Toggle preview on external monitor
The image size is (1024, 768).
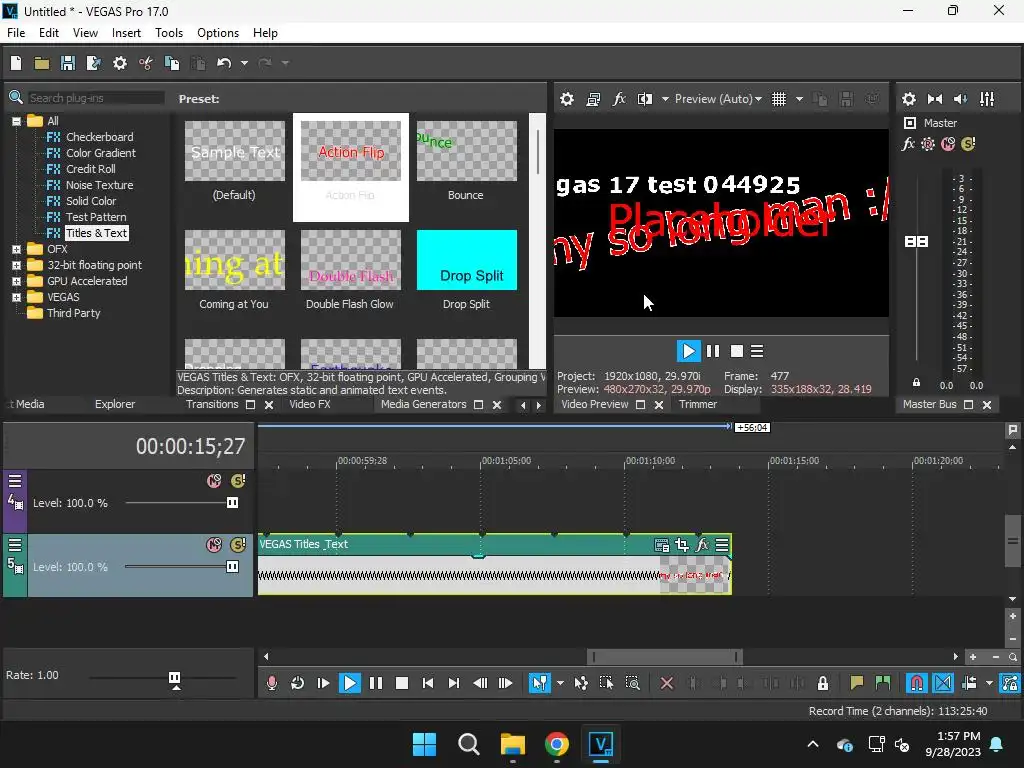[593, 99]
